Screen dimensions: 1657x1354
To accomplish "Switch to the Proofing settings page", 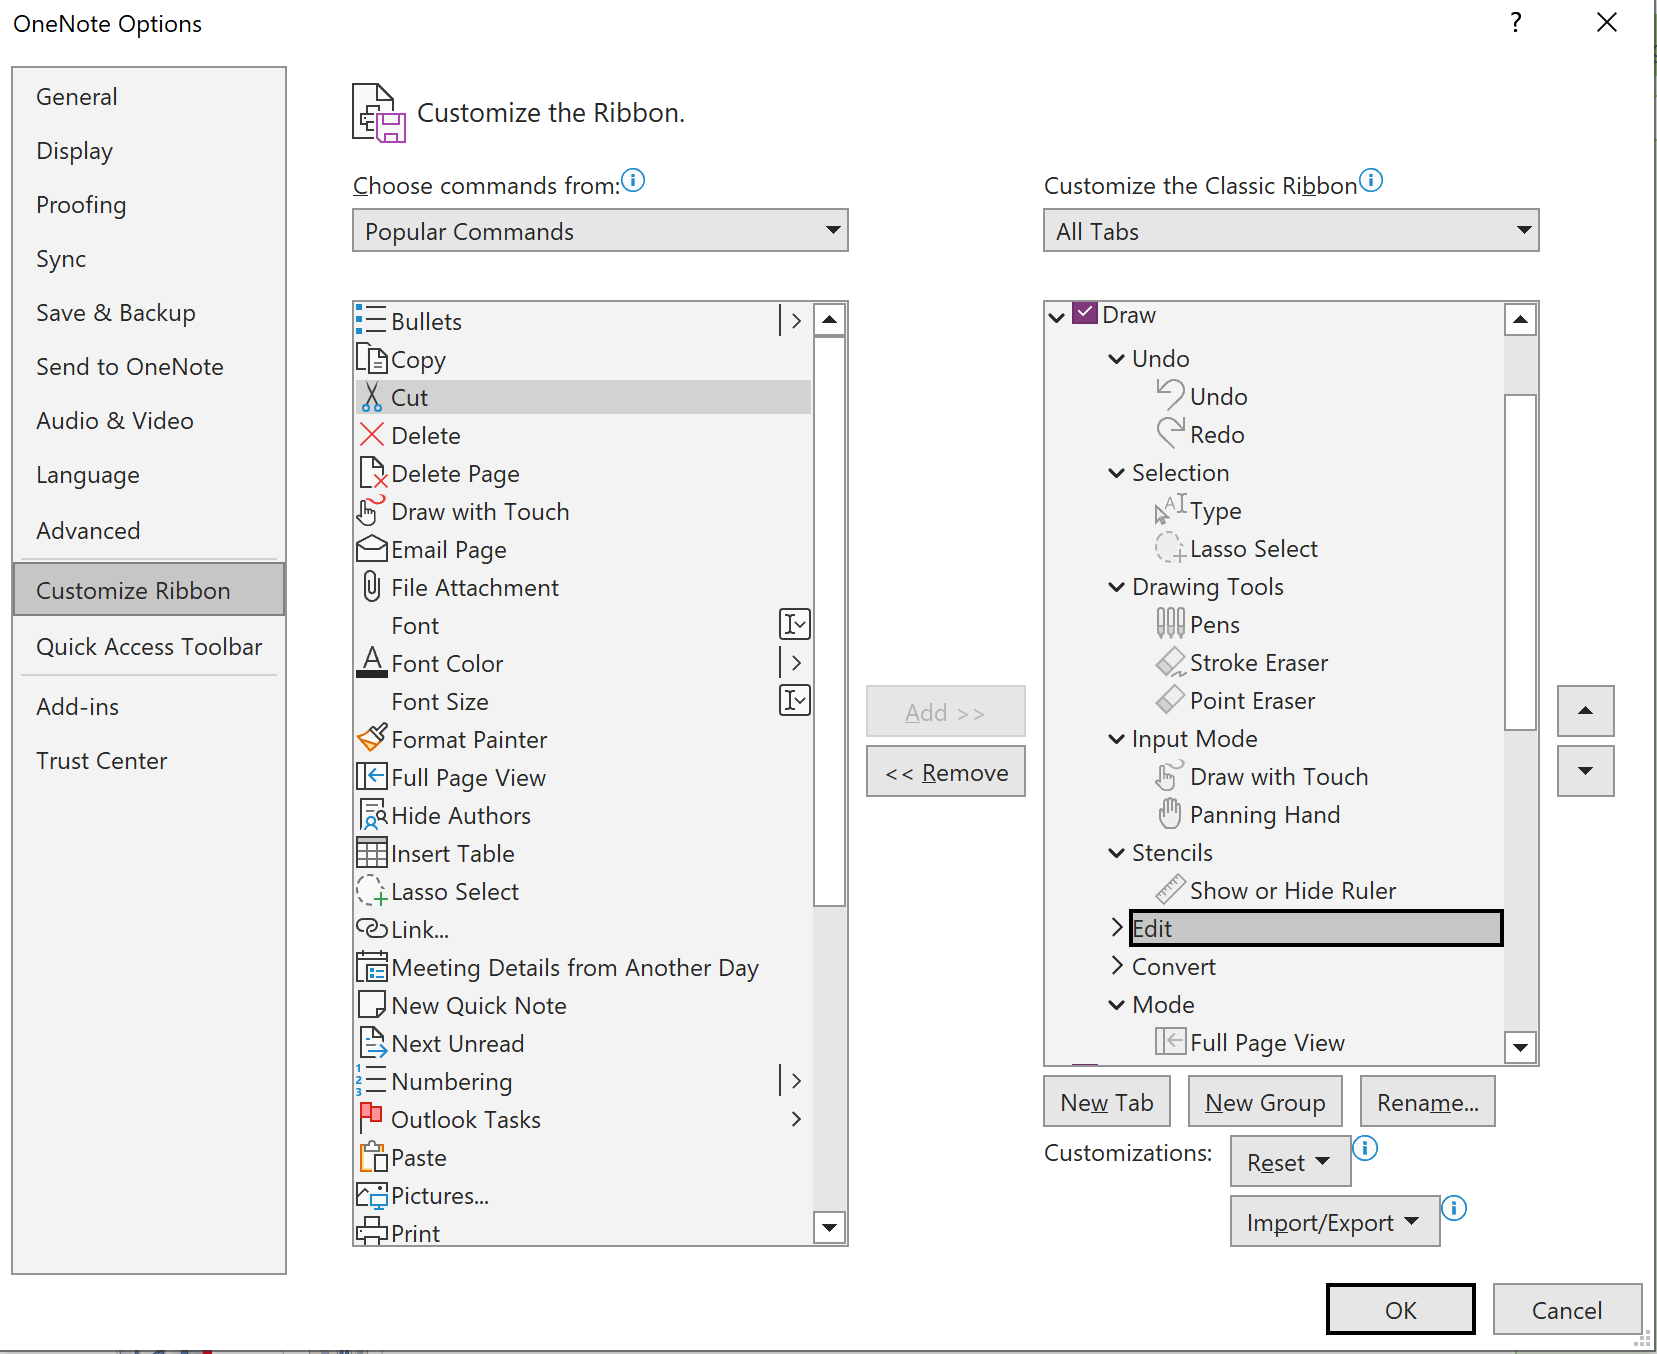I will point(81,204).
